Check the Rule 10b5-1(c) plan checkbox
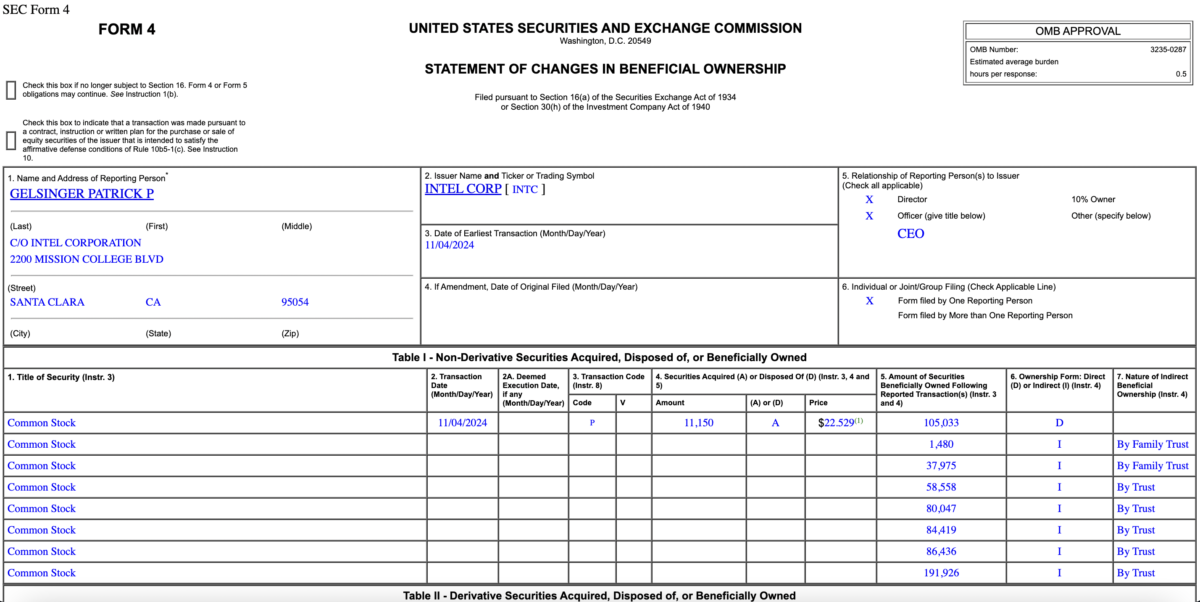This screenshot has height=602, width=1200. pyautogui.click(x=11, y=141)
